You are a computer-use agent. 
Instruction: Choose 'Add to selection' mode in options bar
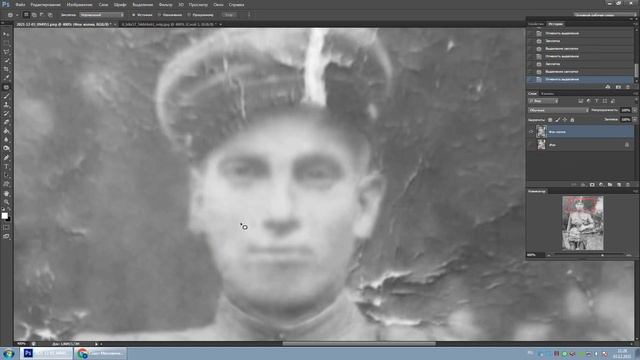pos(34,15)
